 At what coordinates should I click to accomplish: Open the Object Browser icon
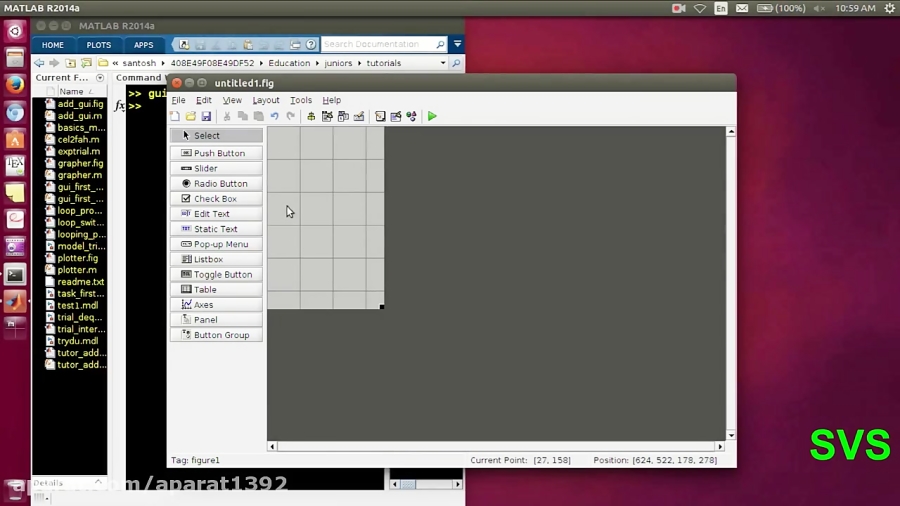pyautogui.click(x=412, y=116)
